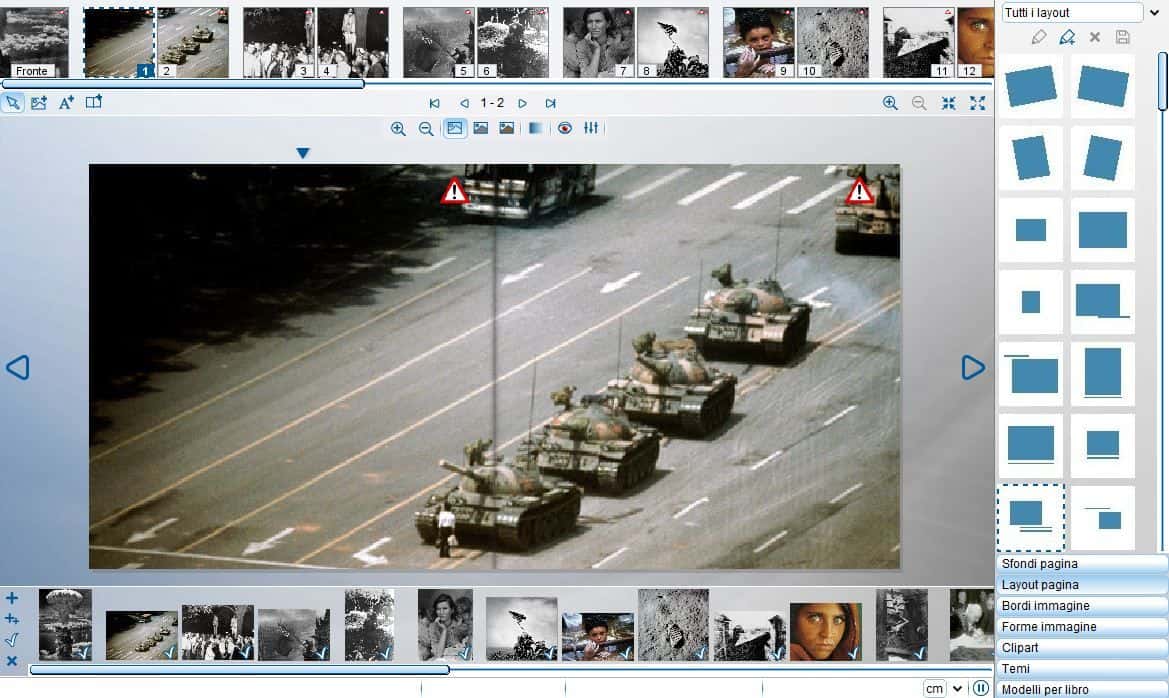1169x698 pixels.
Task: Zoom into the image with image toolbar magnifier
Action: [398, 129]
